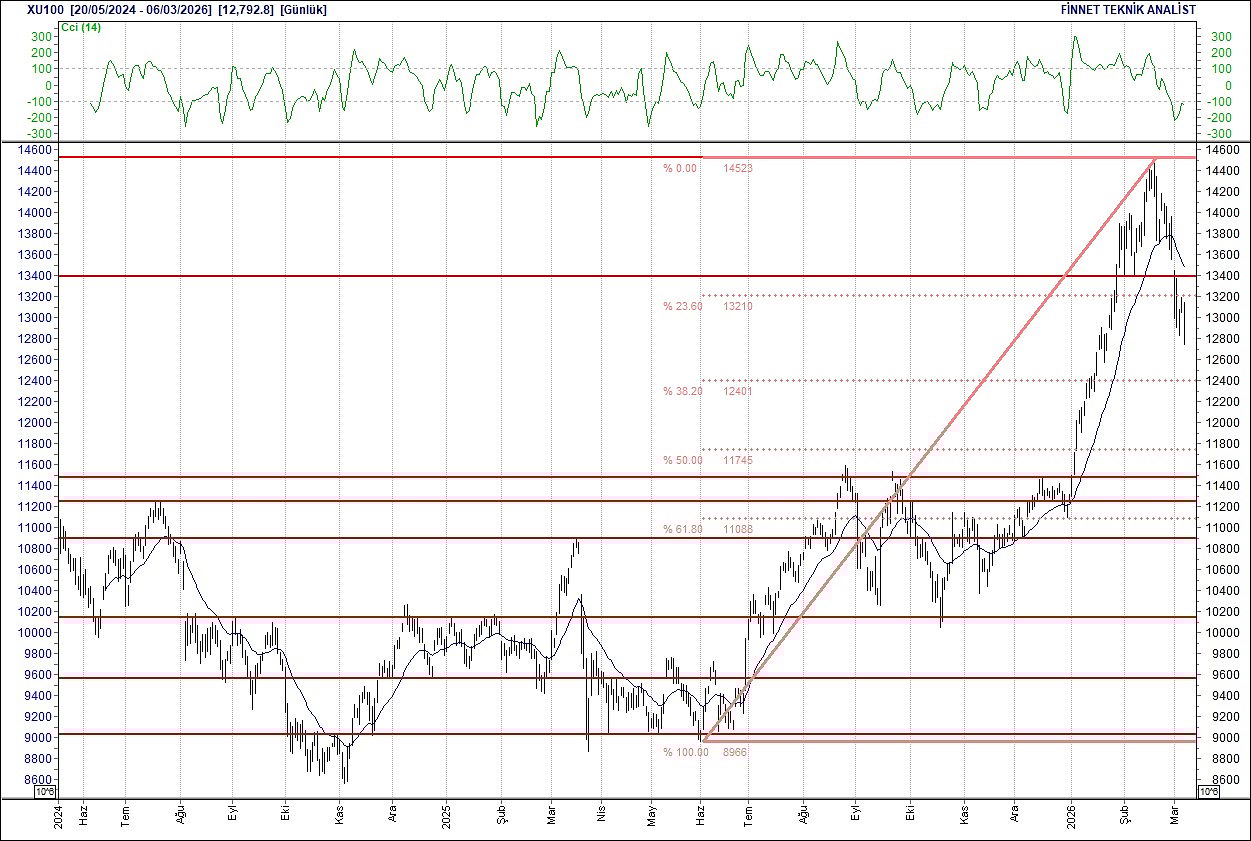
Task: Select the 2026 marker on the date axis
Action: 1073,817
